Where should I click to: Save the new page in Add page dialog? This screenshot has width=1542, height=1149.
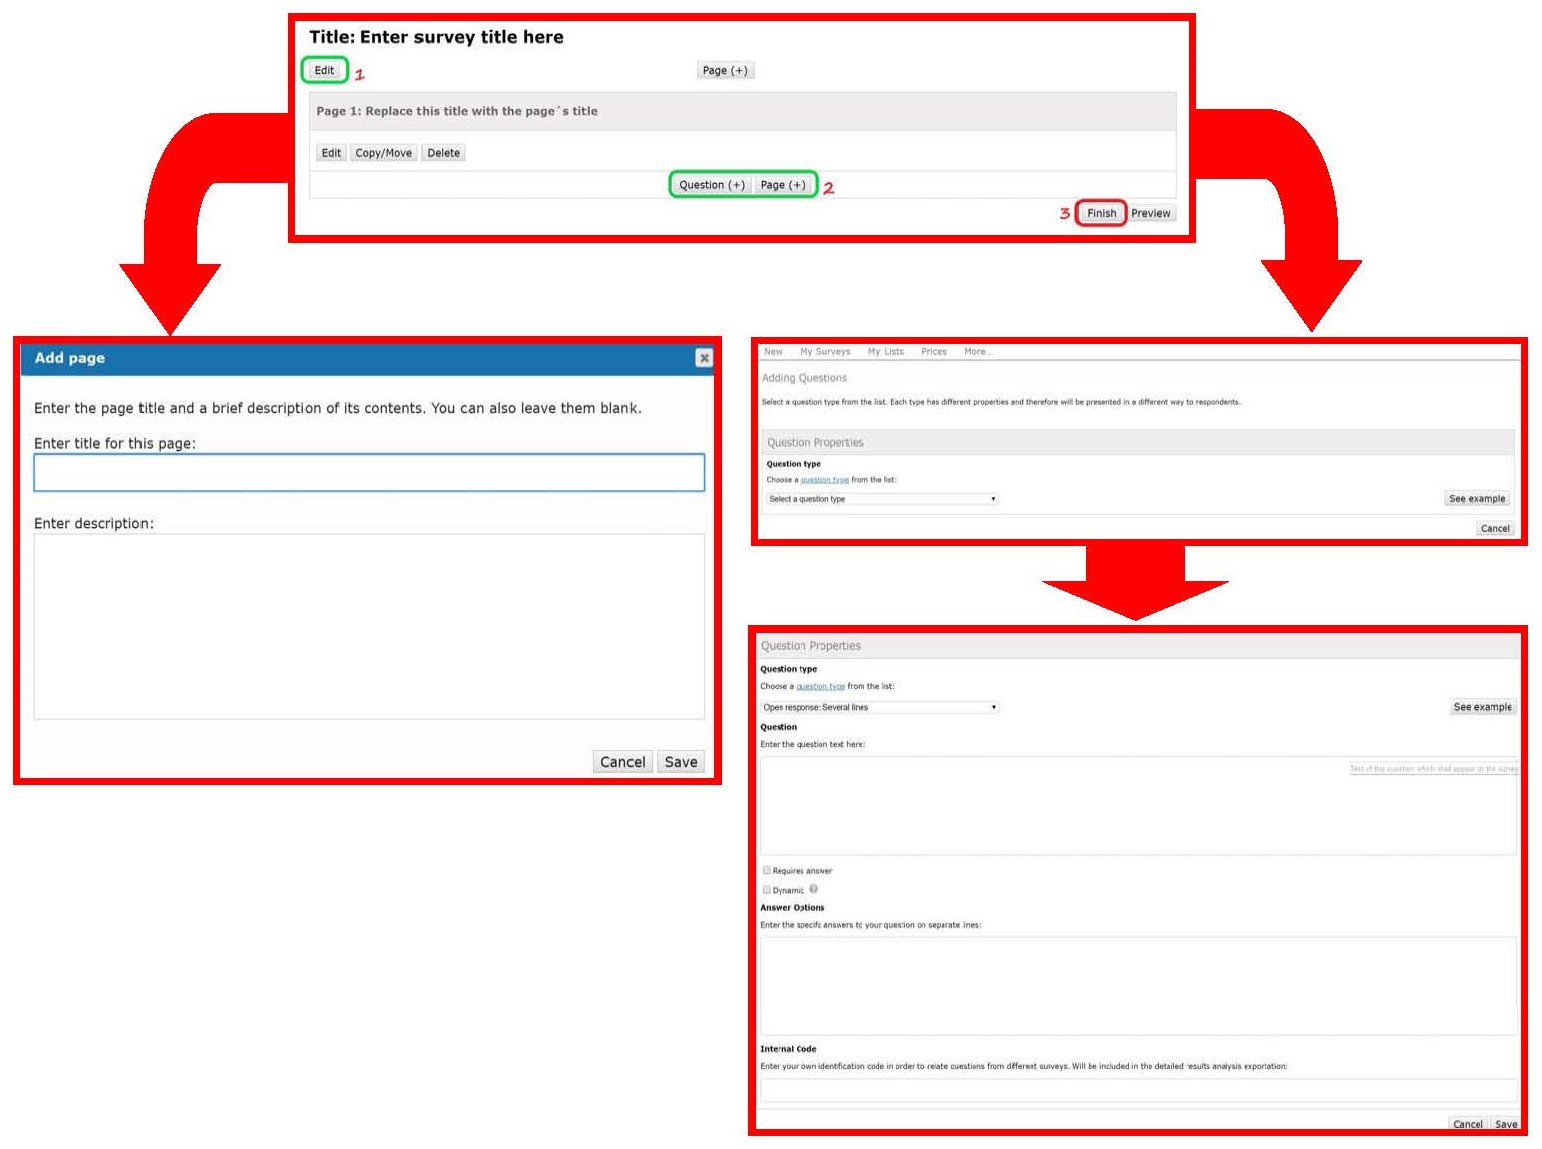click(x=681, y=762)
